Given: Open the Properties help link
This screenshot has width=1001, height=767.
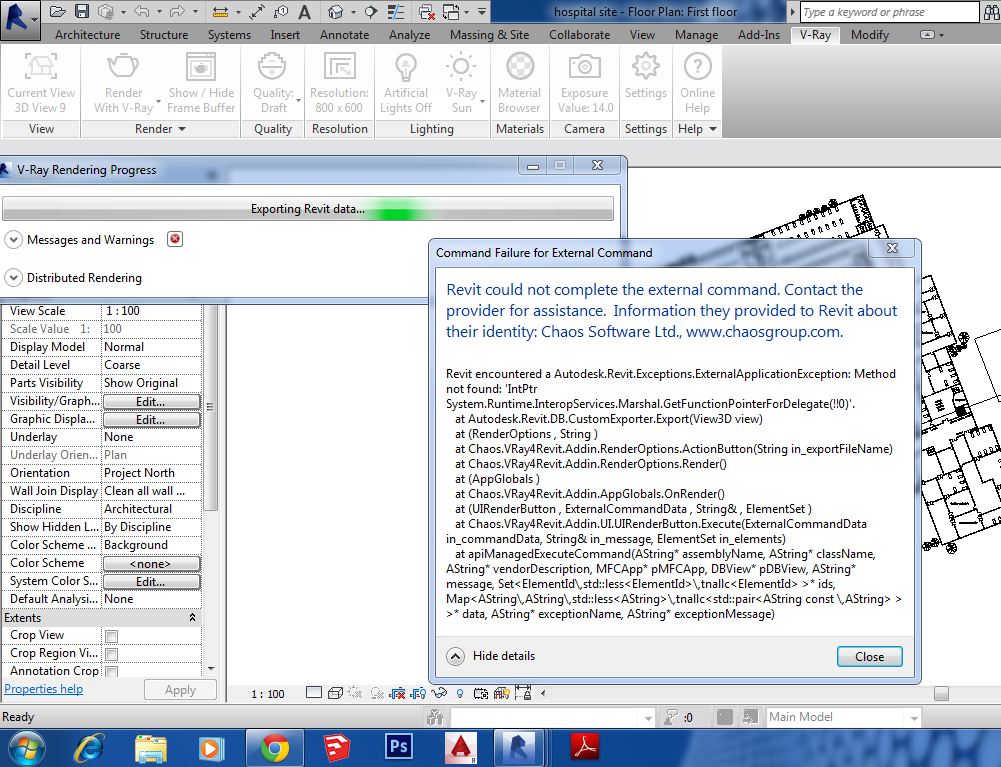Looking at the screenshot, I should coord(43,689).
